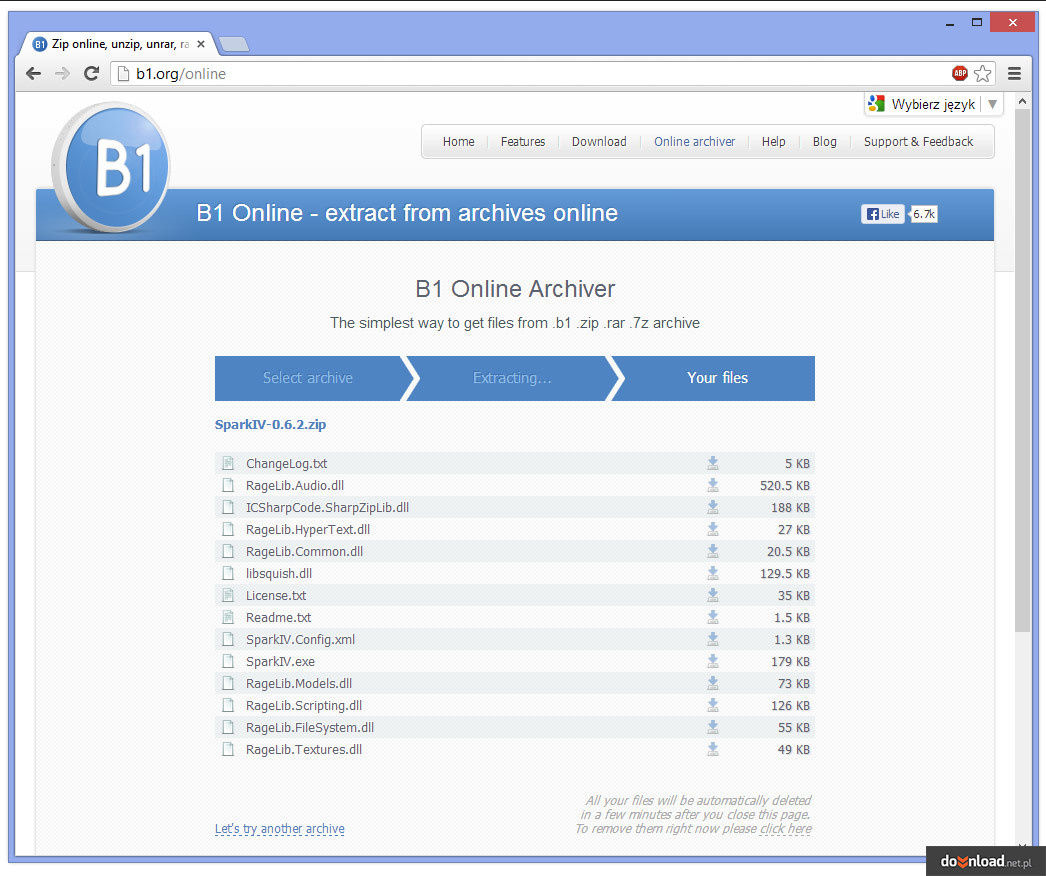This screenshot has width=1046, height=876.
Task: Click the Select archive step
Action: tap(308, 378)
